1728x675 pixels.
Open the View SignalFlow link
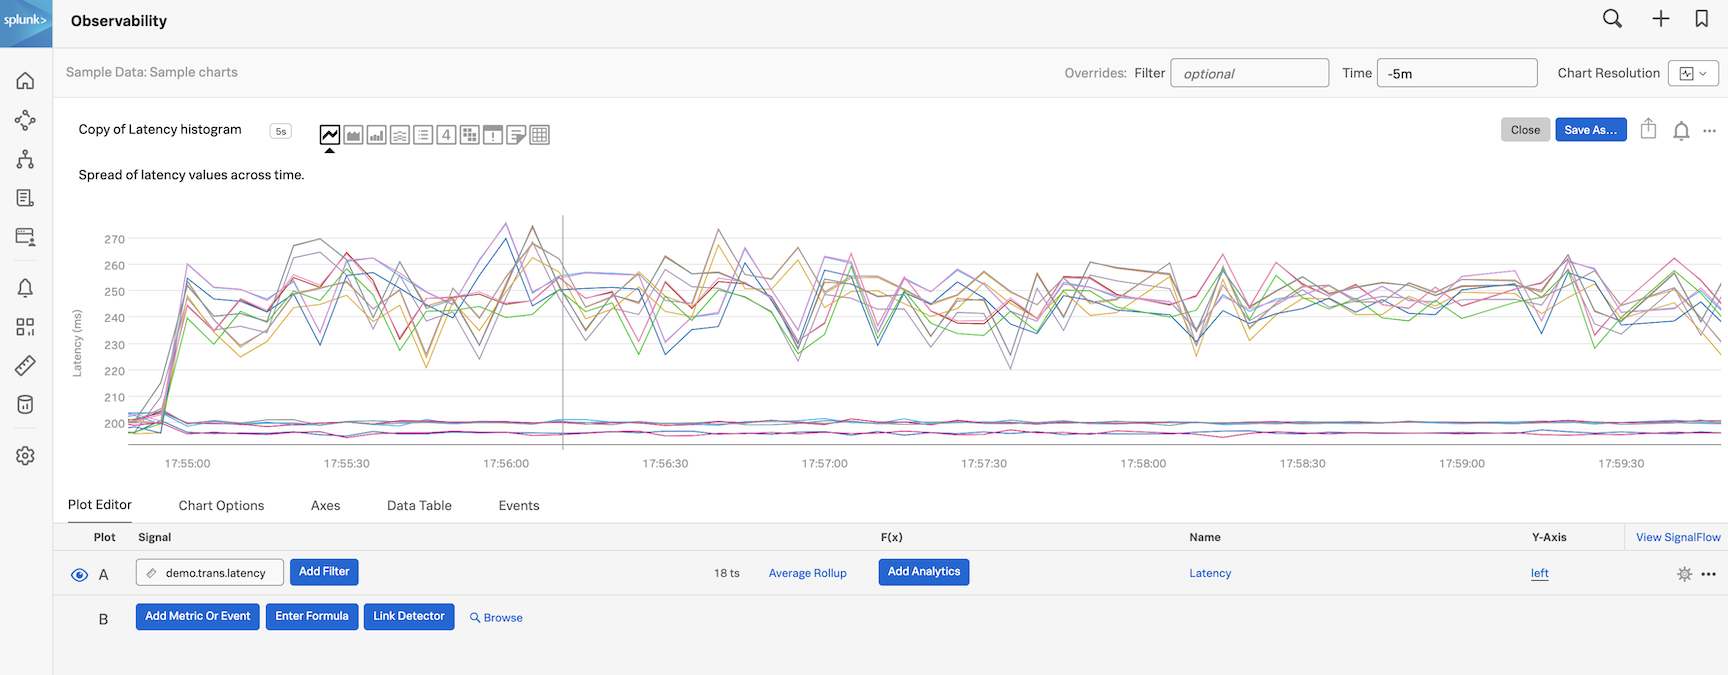[x=1677, y=538]
